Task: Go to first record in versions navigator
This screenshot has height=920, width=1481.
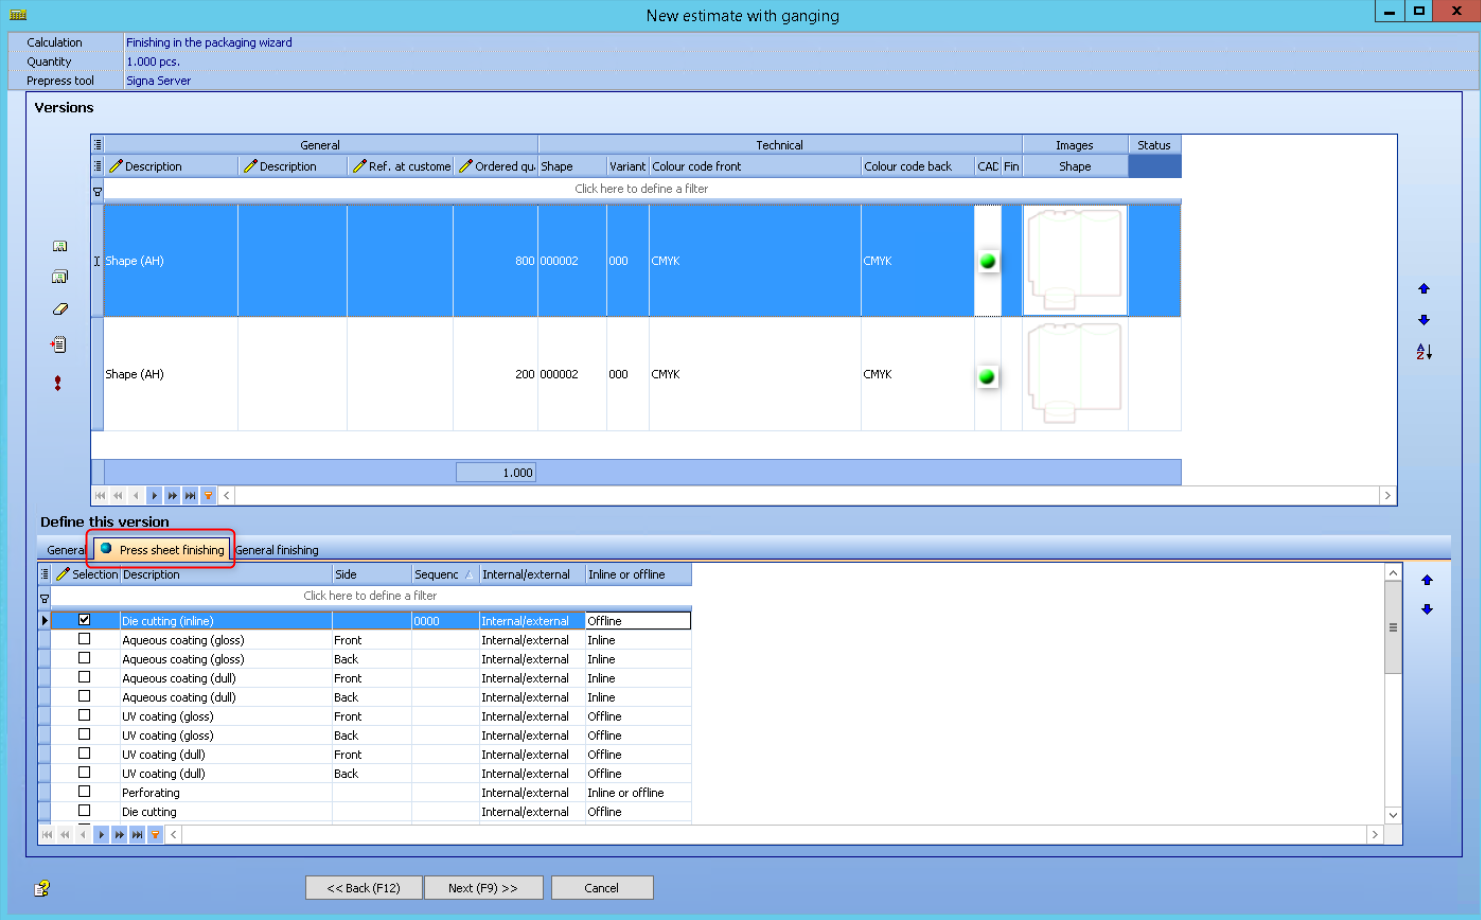Action: click(x=100, y=495)
